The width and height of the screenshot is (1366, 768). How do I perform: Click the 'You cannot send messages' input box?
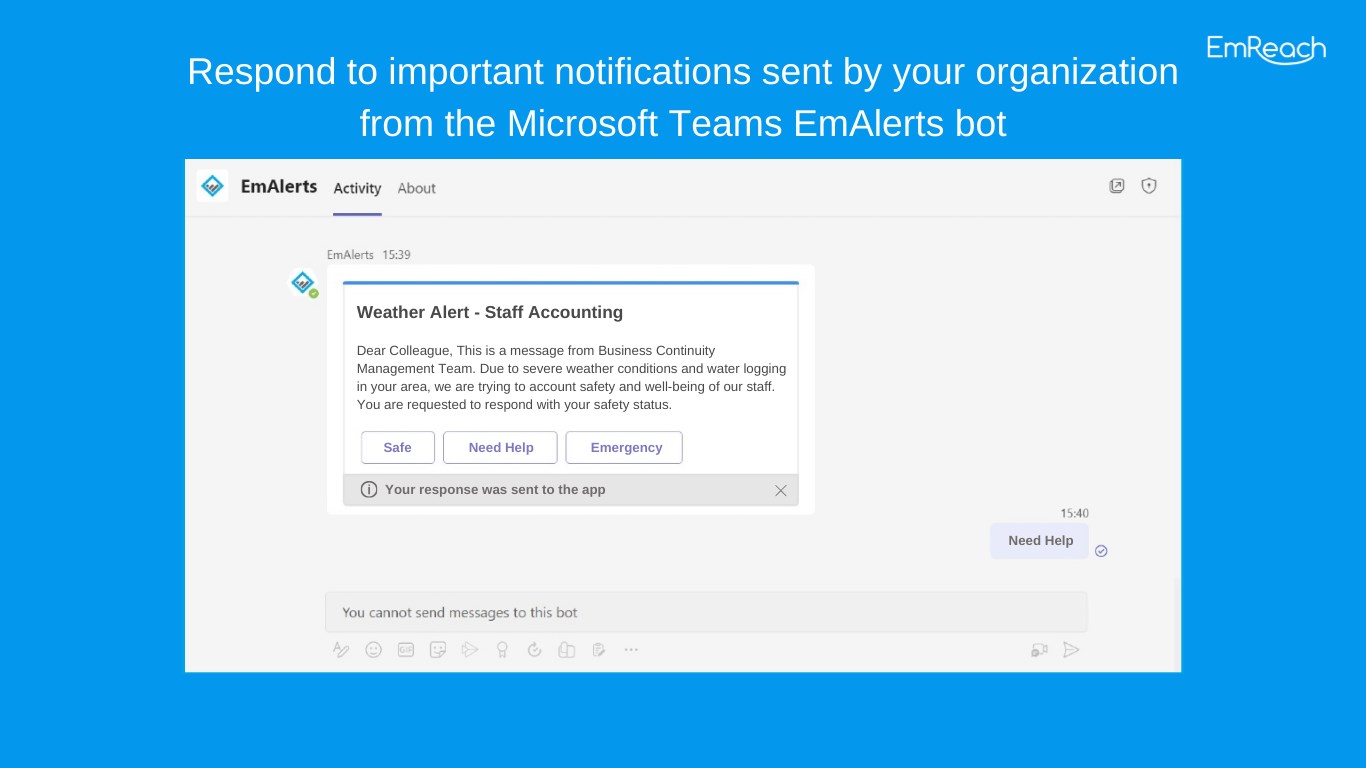point(706,612)
